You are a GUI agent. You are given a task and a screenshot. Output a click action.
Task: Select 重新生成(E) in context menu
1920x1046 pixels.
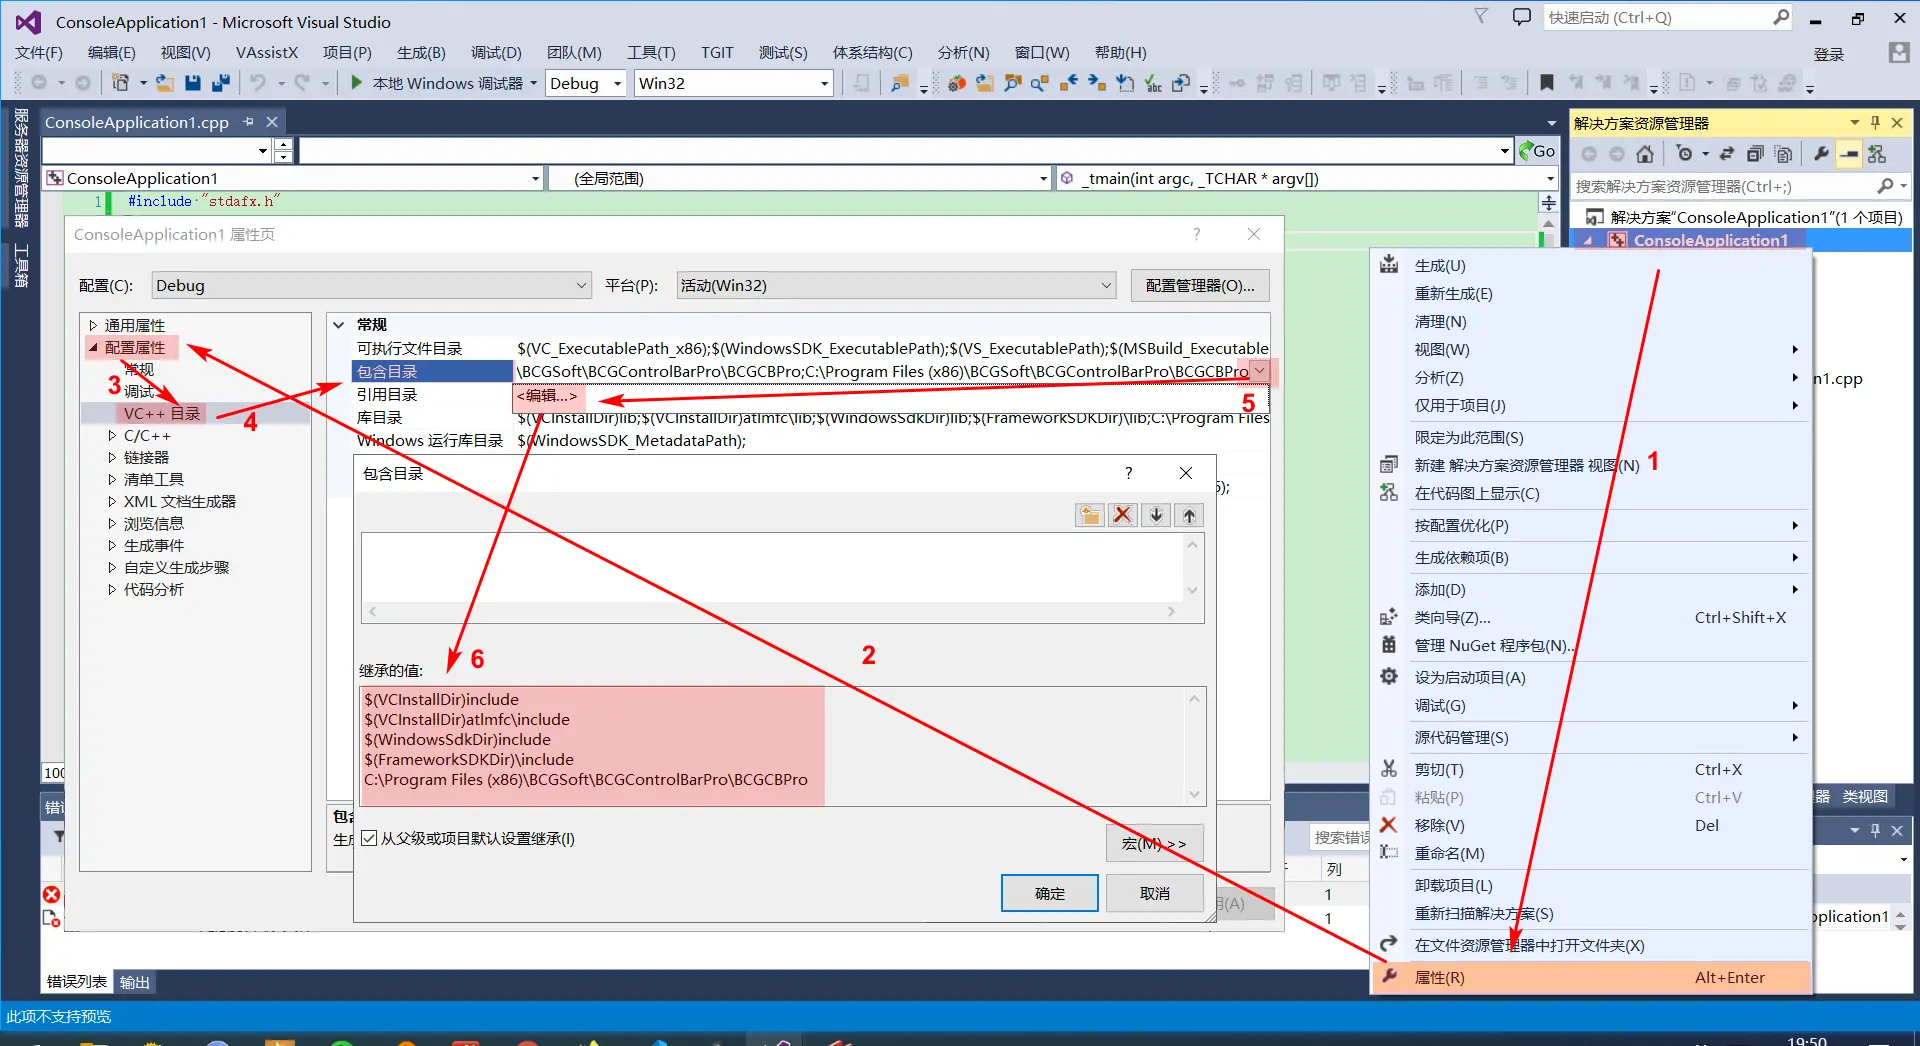[1590, 294]
